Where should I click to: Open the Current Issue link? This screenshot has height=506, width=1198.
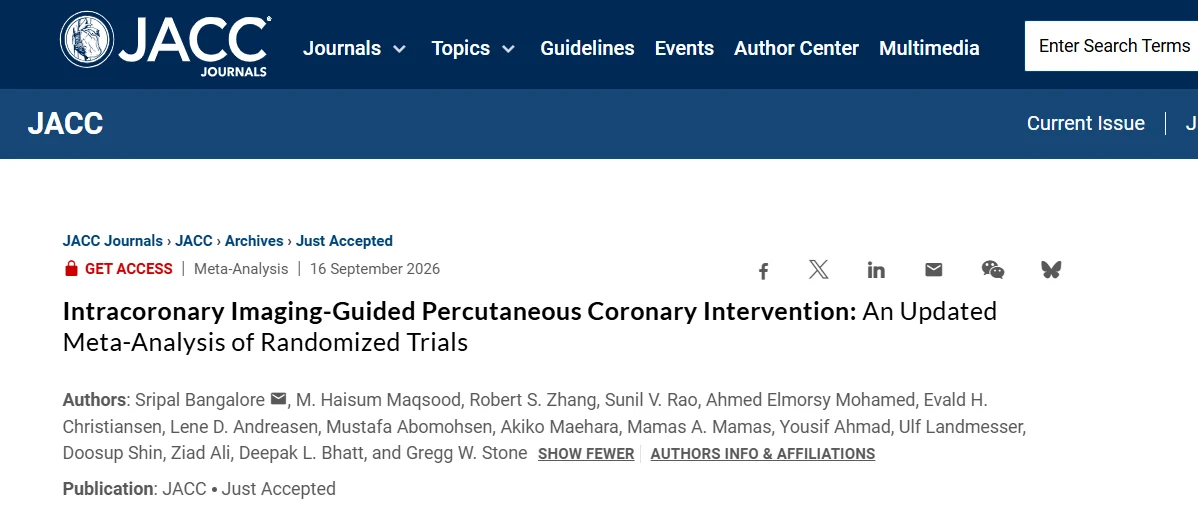point(1086,123)
